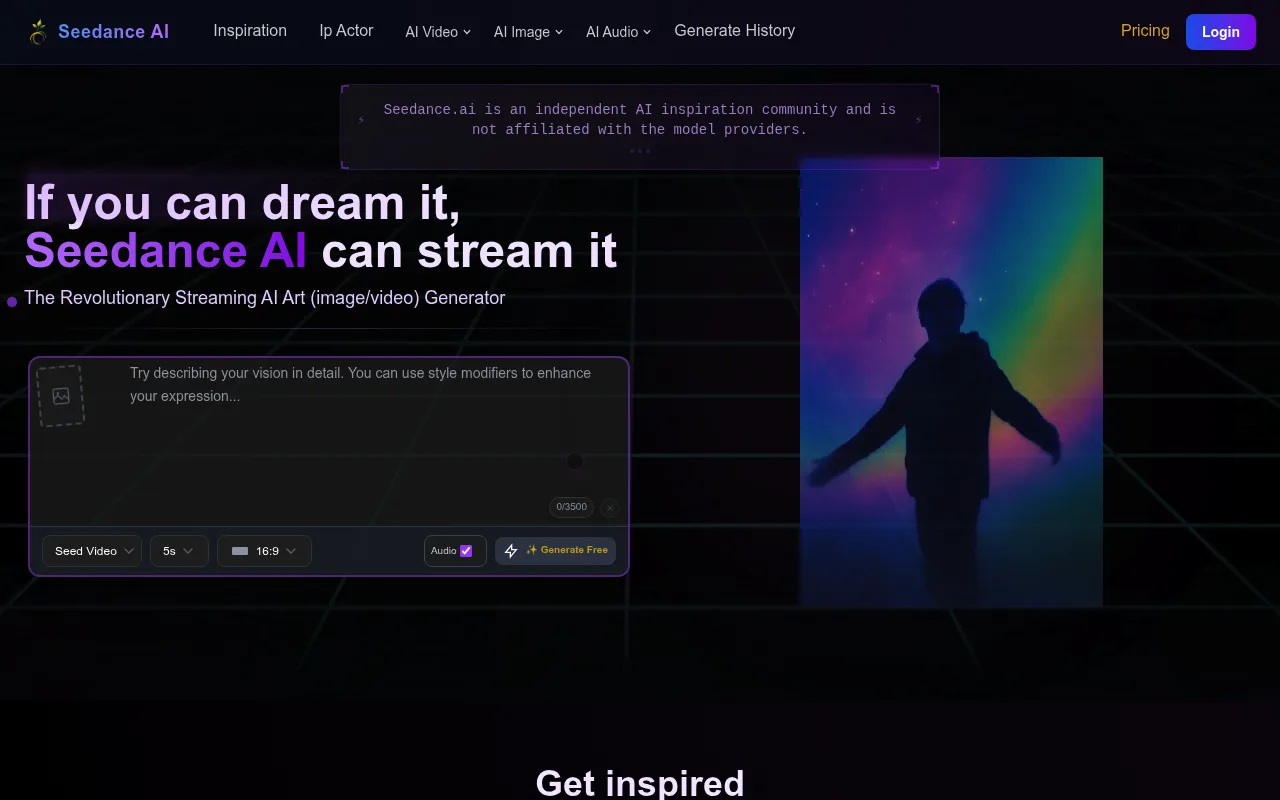The height and width of the screenshot is (800, 1280).
Task: Click the "not affiliated" disclaimer notice text
Action: [x=640, y=120]
